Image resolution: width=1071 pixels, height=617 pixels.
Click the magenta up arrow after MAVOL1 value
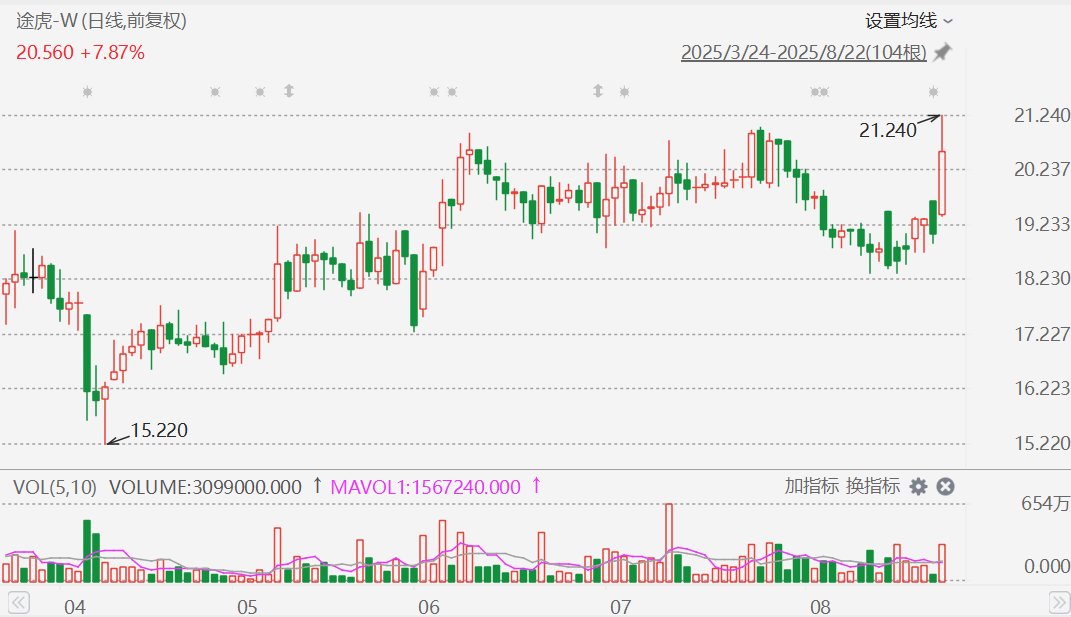[536, 486]
